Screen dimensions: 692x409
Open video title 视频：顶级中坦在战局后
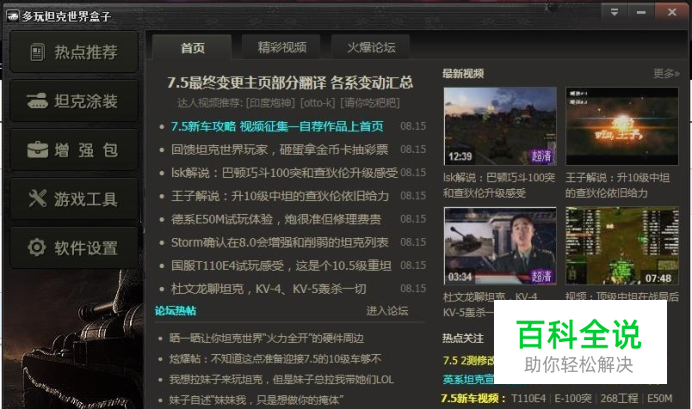(622, 296)
